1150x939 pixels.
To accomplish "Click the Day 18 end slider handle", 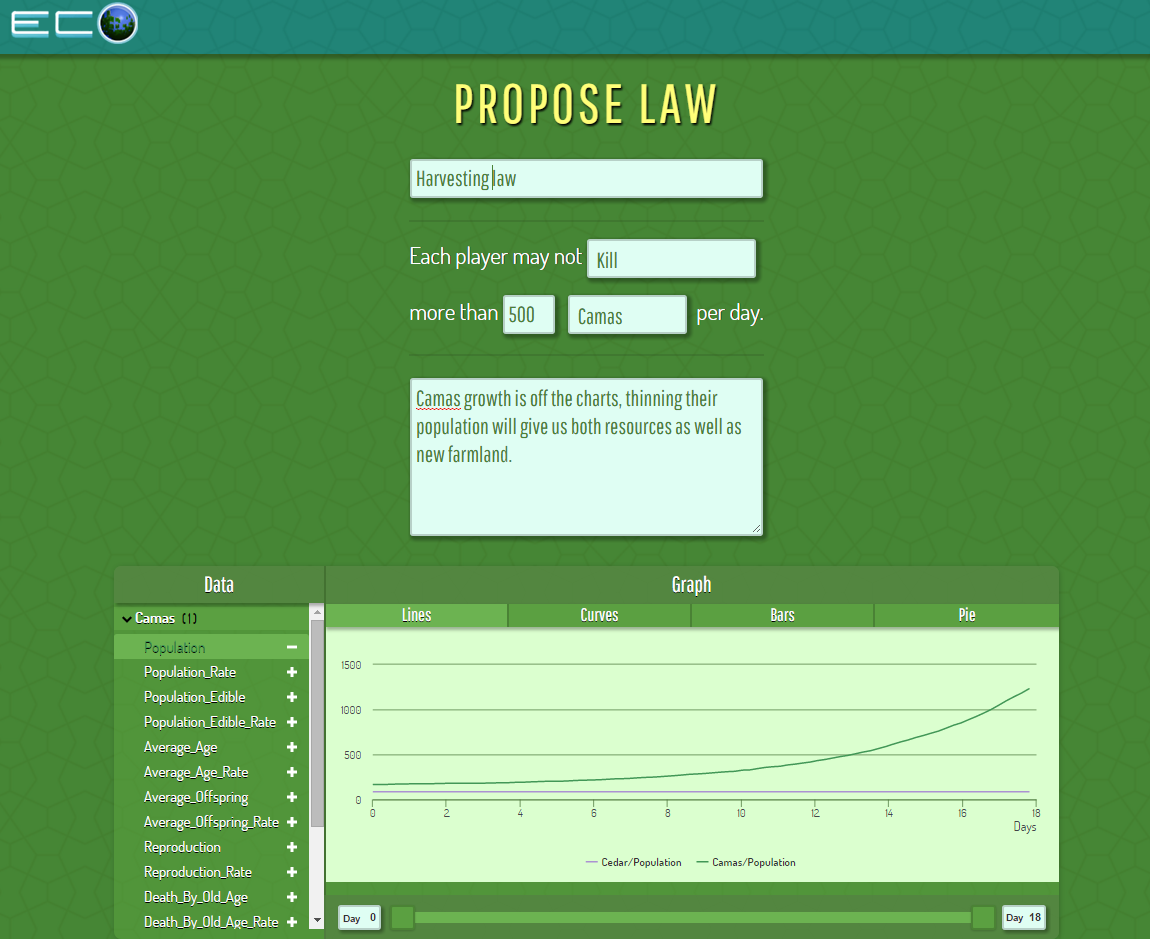I will pyautogui.click(x=983, y=918).
